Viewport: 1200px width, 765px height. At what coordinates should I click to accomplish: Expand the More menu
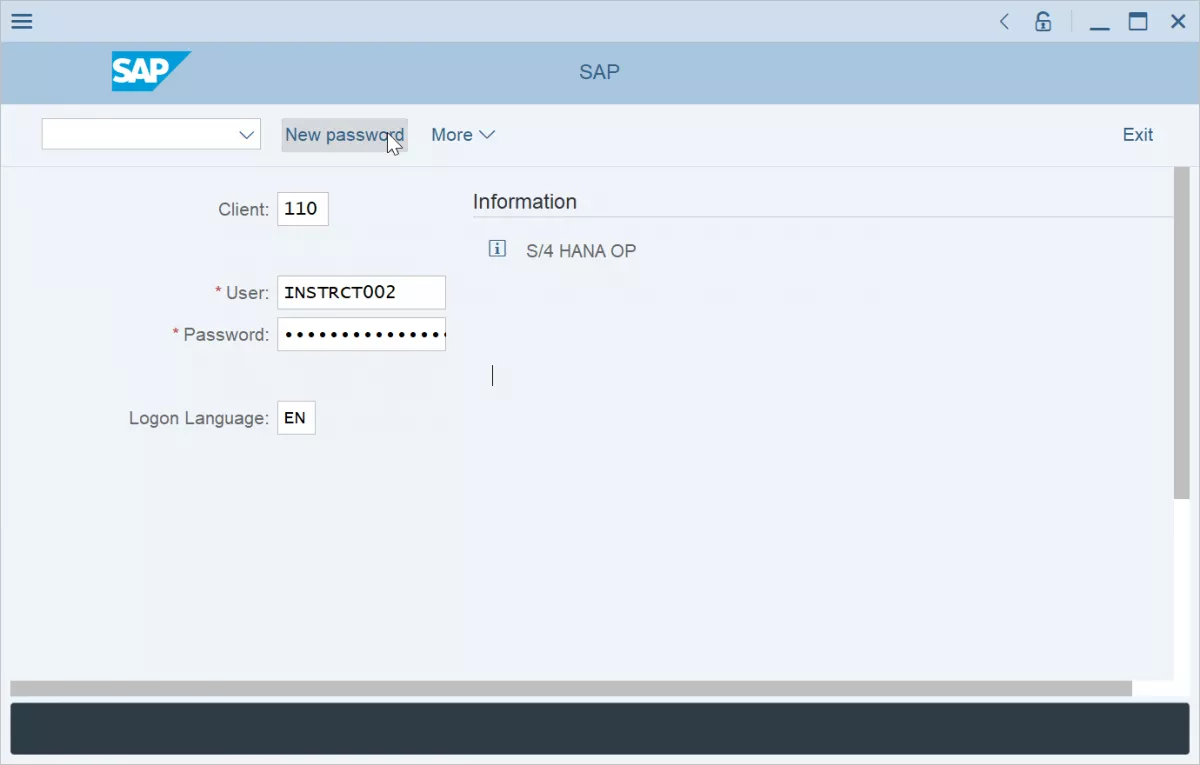[463, 134]
